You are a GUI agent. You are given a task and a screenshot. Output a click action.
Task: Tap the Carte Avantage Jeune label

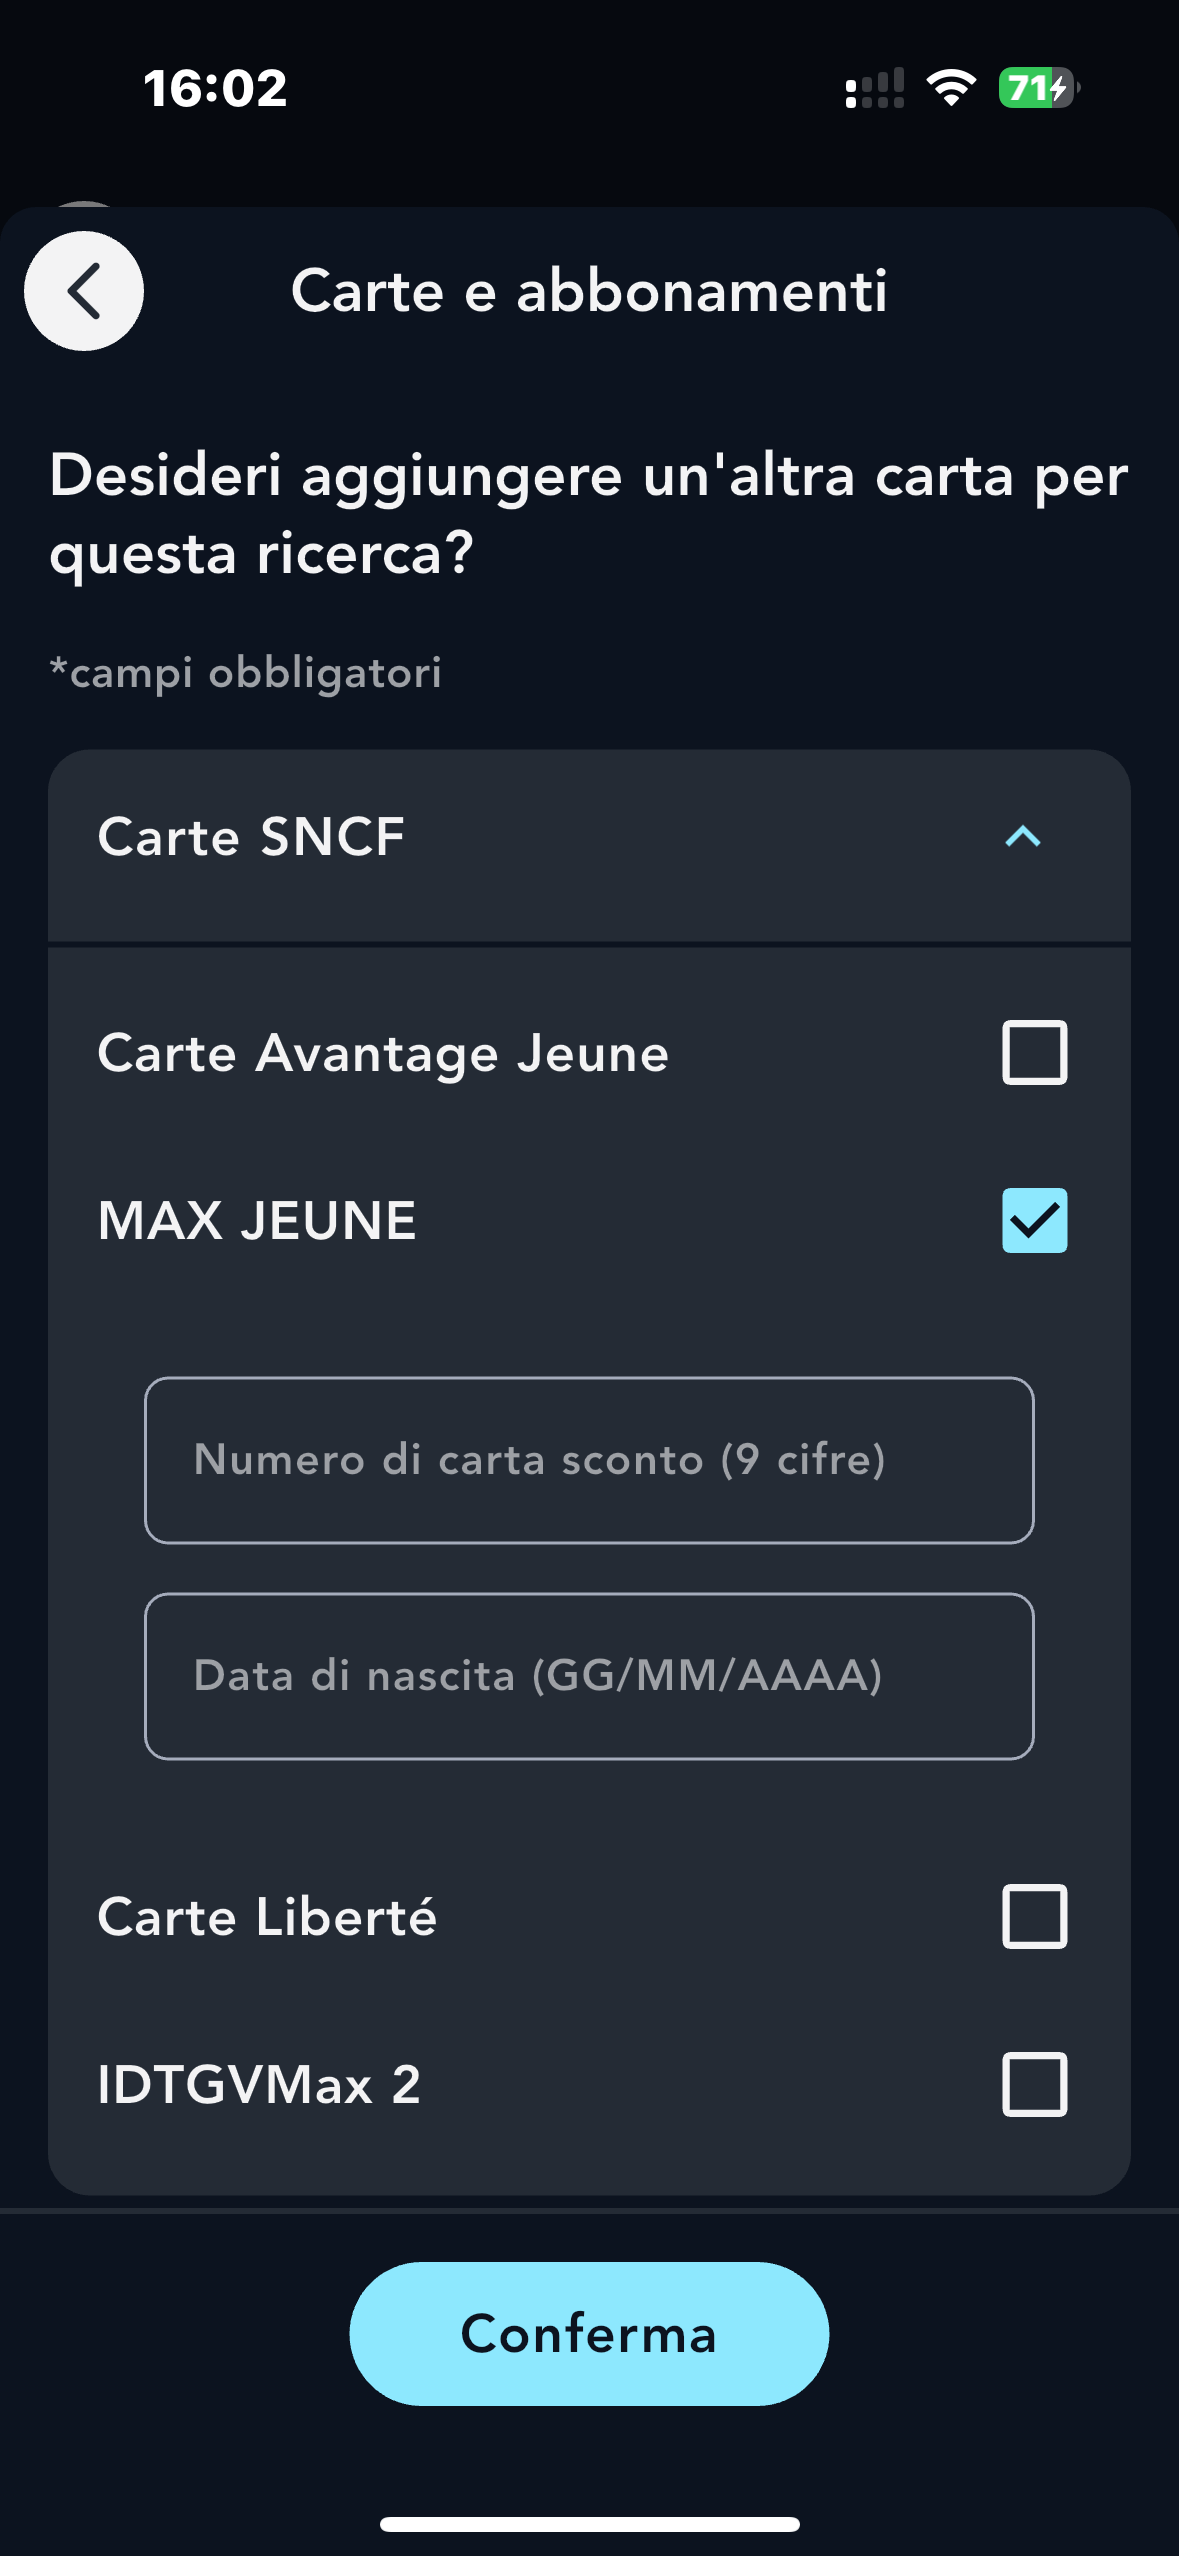point(383,1053)
